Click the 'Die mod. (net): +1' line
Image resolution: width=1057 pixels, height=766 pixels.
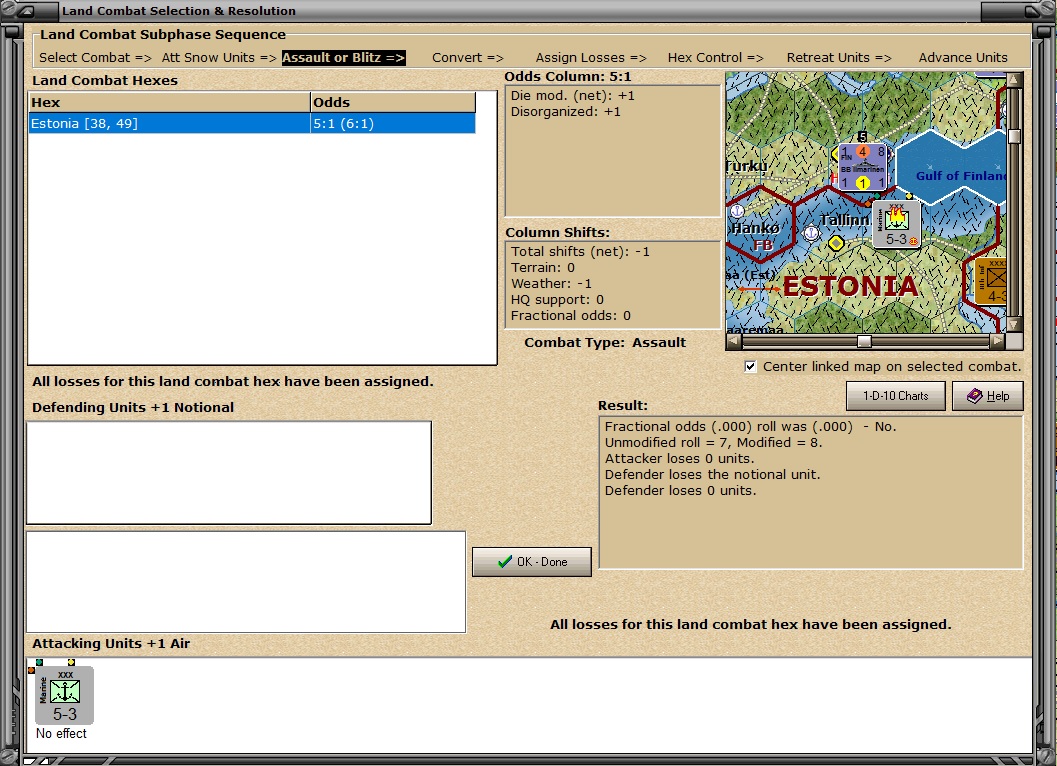[x=572, y=96]
